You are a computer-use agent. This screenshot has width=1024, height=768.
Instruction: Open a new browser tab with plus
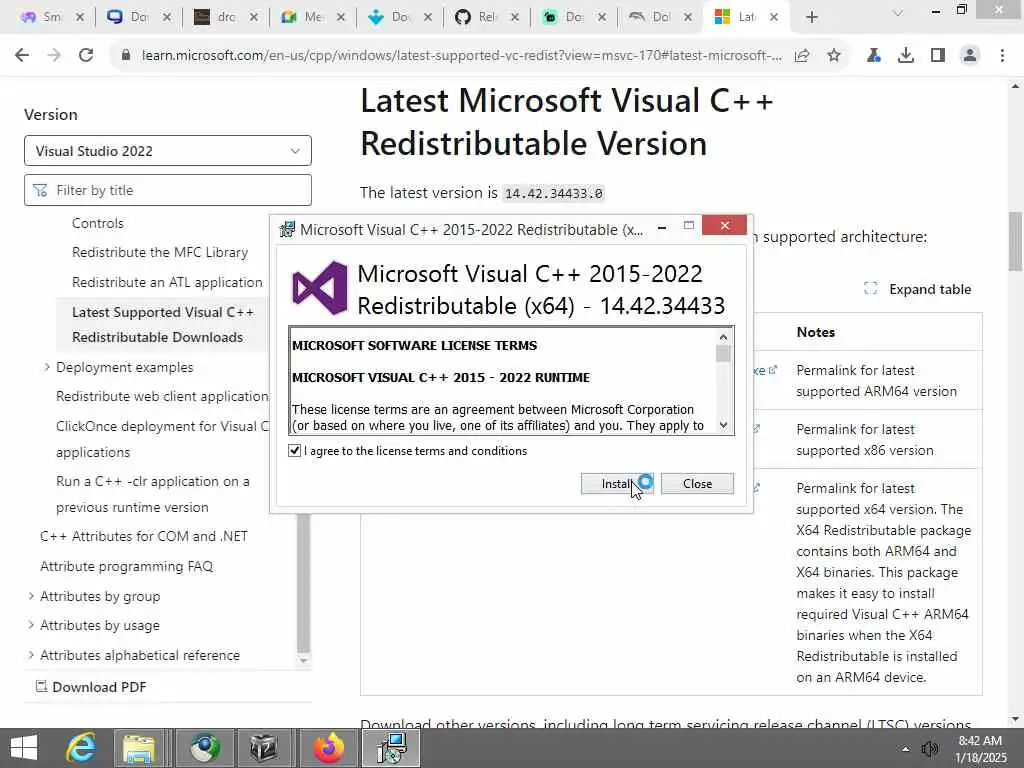[x=812, y=17]
